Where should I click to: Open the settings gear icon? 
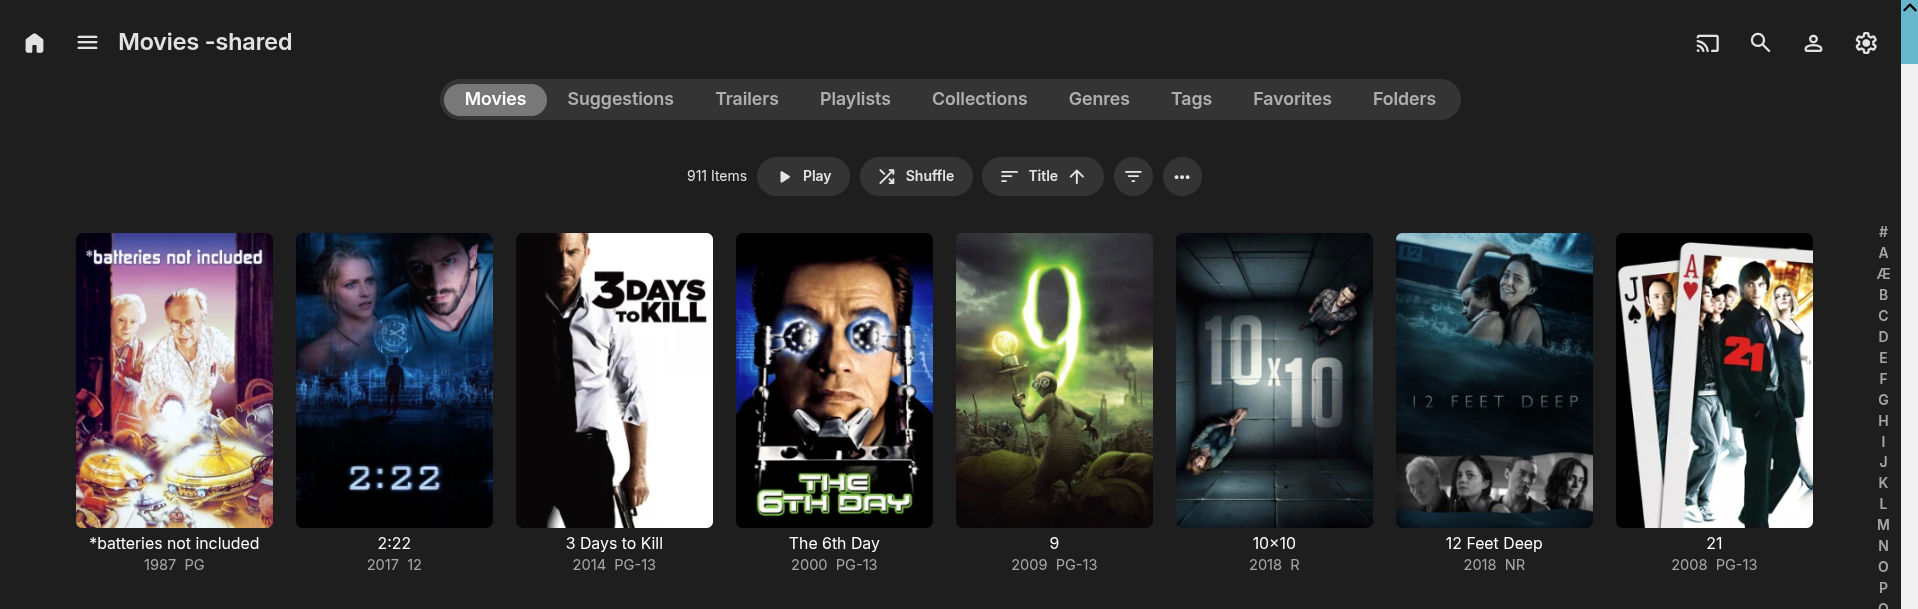[x=1866, y=43]
